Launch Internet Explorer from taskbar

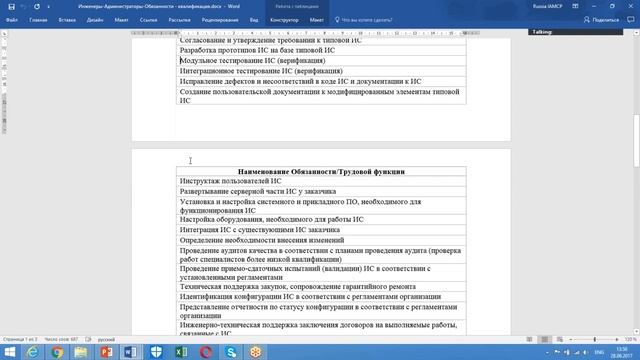click(x=32, y=352)
